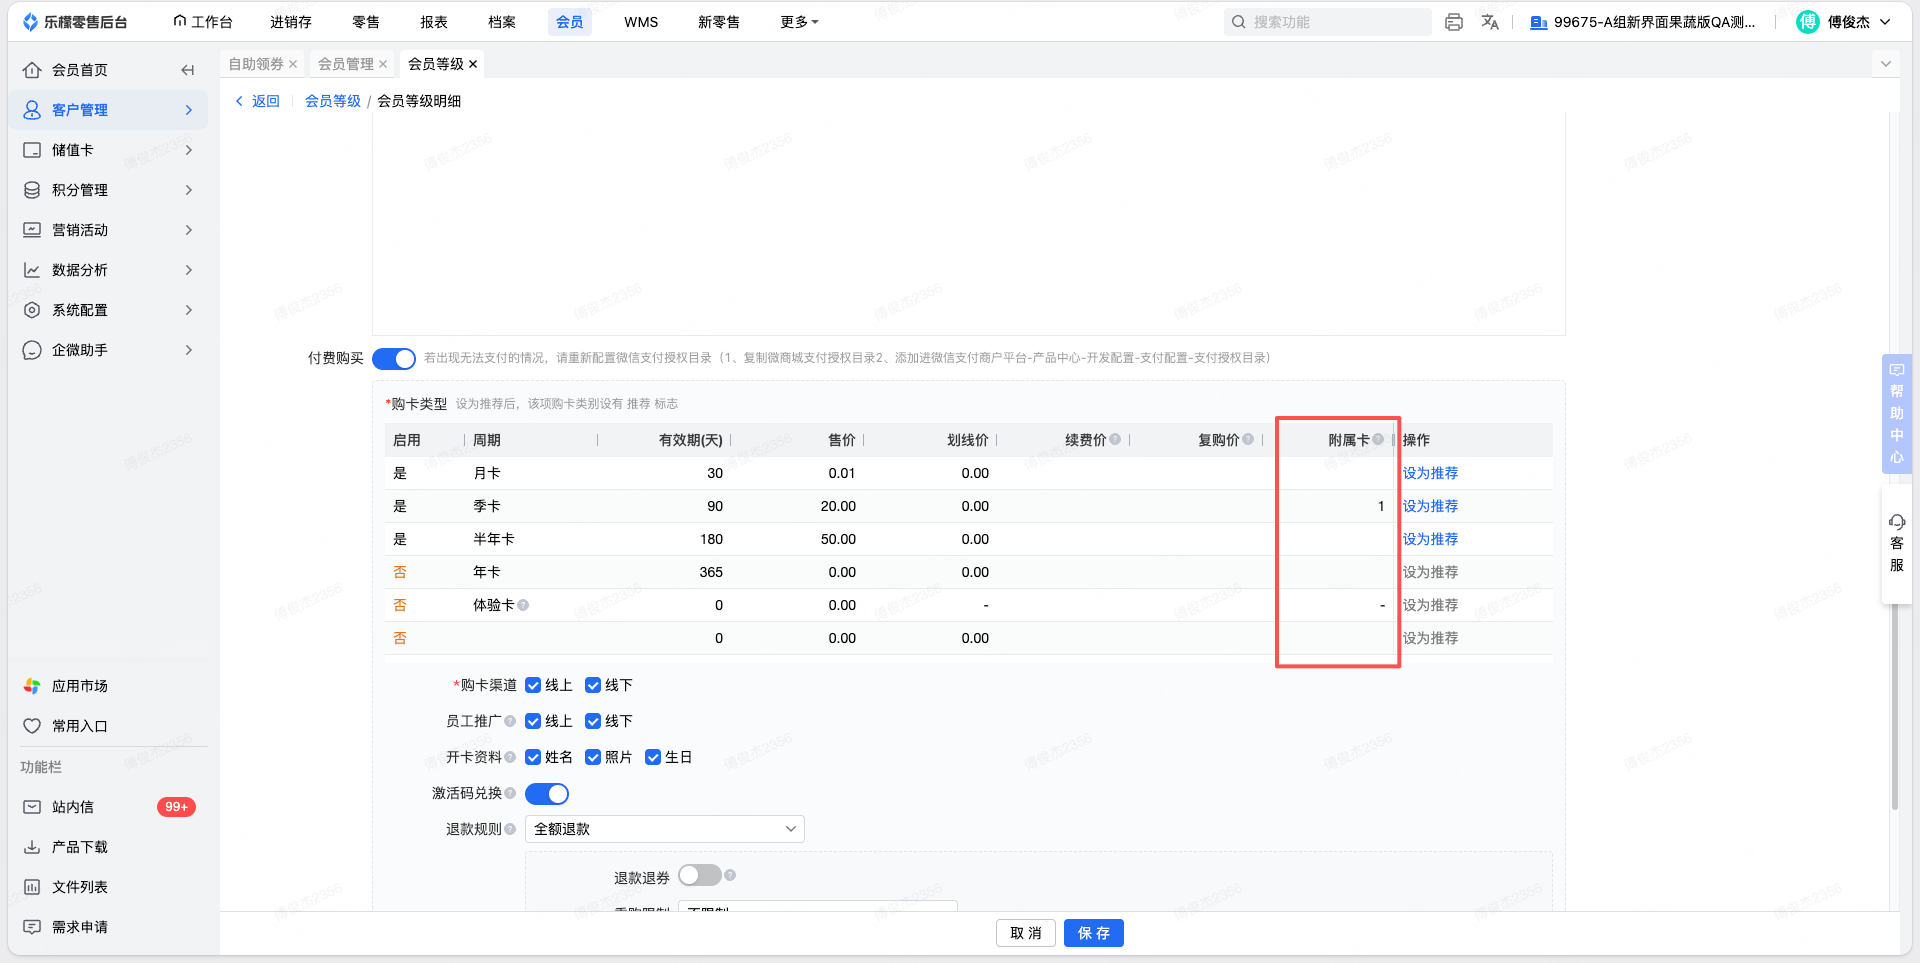
Task: Open the 更多 dropdown in top navigation
Action: point(799,22)
